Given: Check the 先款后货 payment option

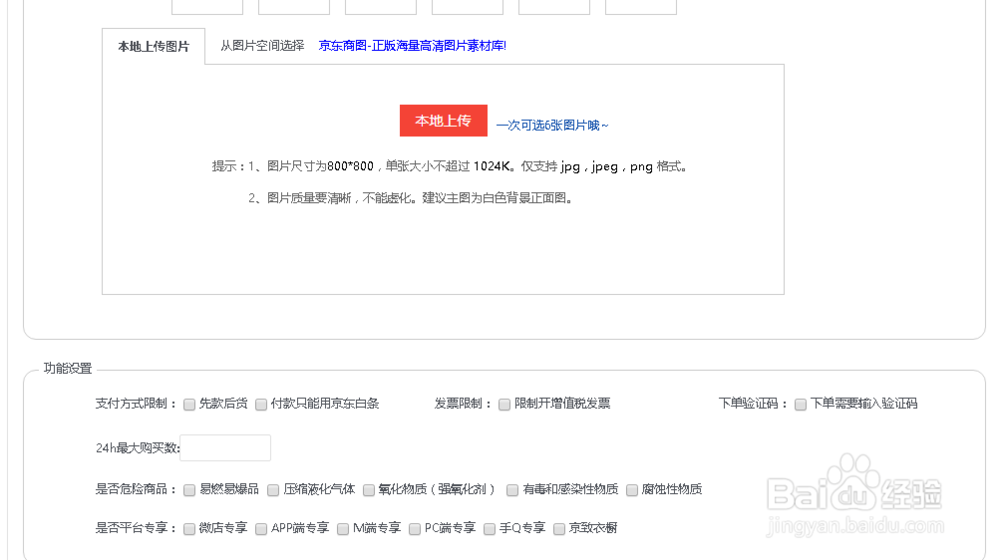Looking at the screenshot, I should [189, 404].
